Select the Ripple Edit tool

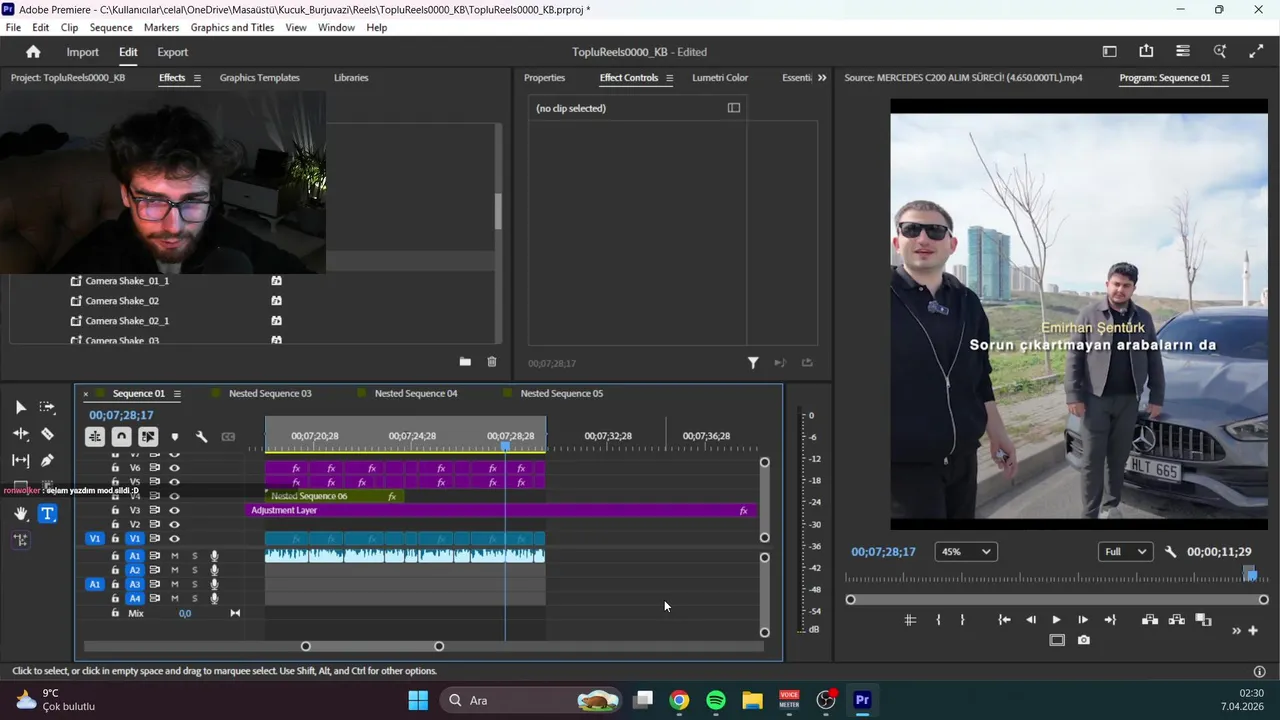(20, 434)
